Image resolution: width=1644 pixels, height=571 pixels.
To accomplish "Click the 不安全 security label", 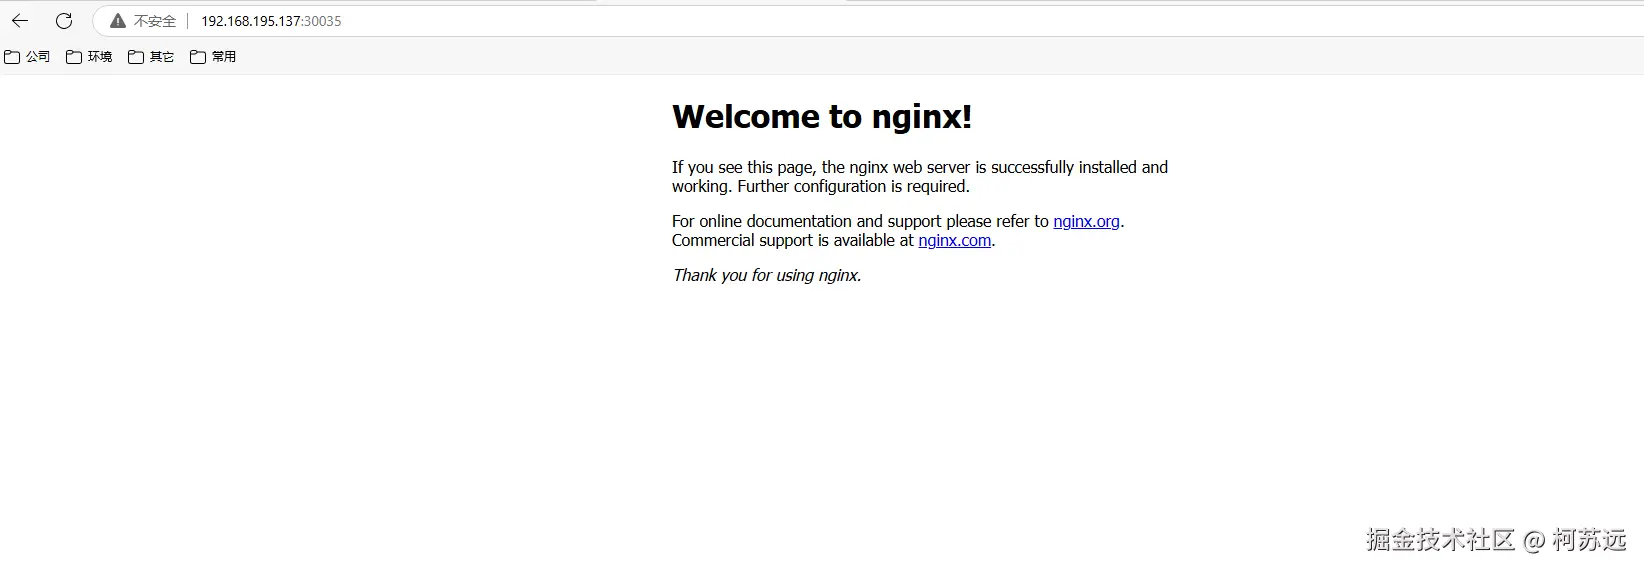I will (x=155, y=21).
